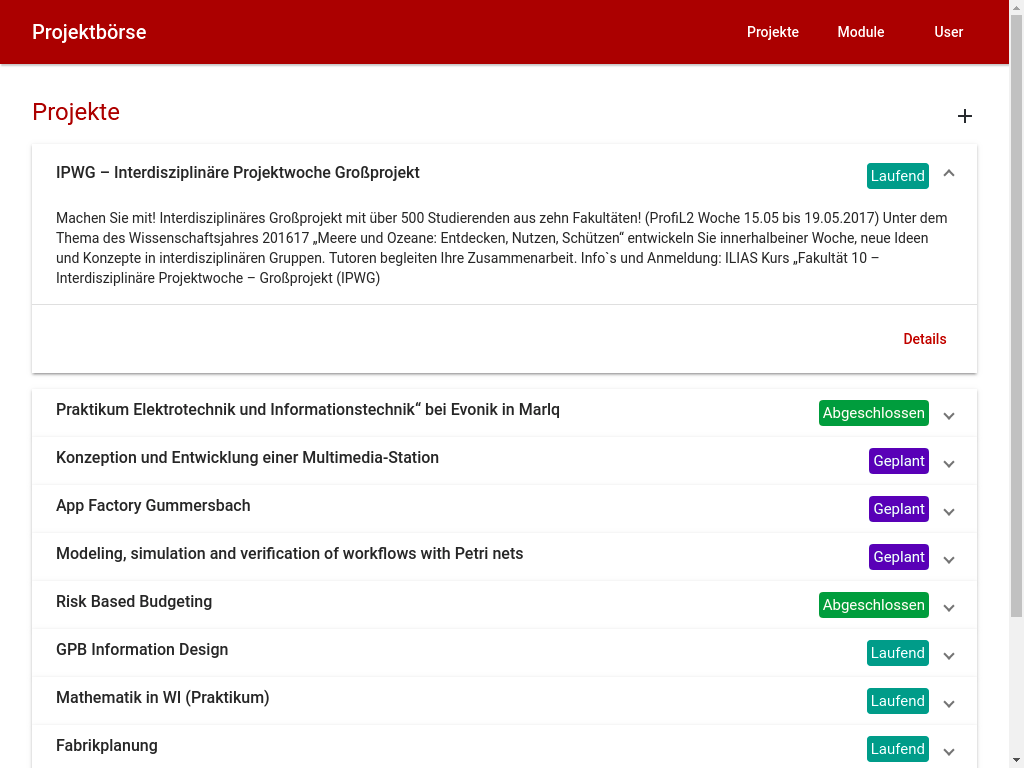Screen dimensions: 1024x768
Task: Select App Factory Gummersbach title
Action: [x=153, y=505]
